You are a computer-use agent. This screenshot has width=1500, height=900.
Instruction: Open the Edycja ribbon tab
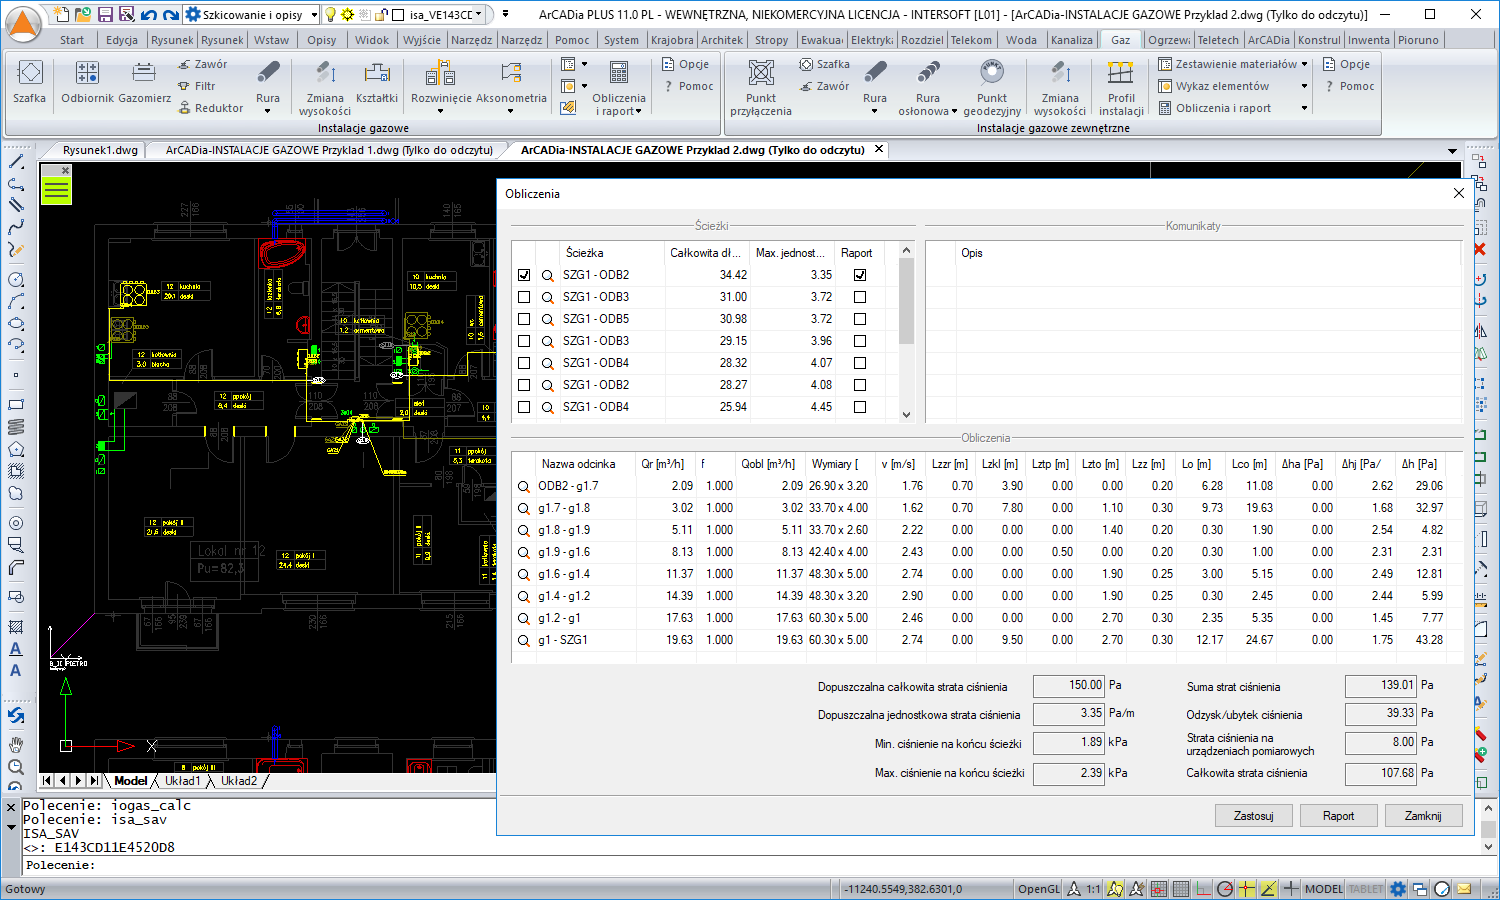pyautogui.click(x=122, y=40)
